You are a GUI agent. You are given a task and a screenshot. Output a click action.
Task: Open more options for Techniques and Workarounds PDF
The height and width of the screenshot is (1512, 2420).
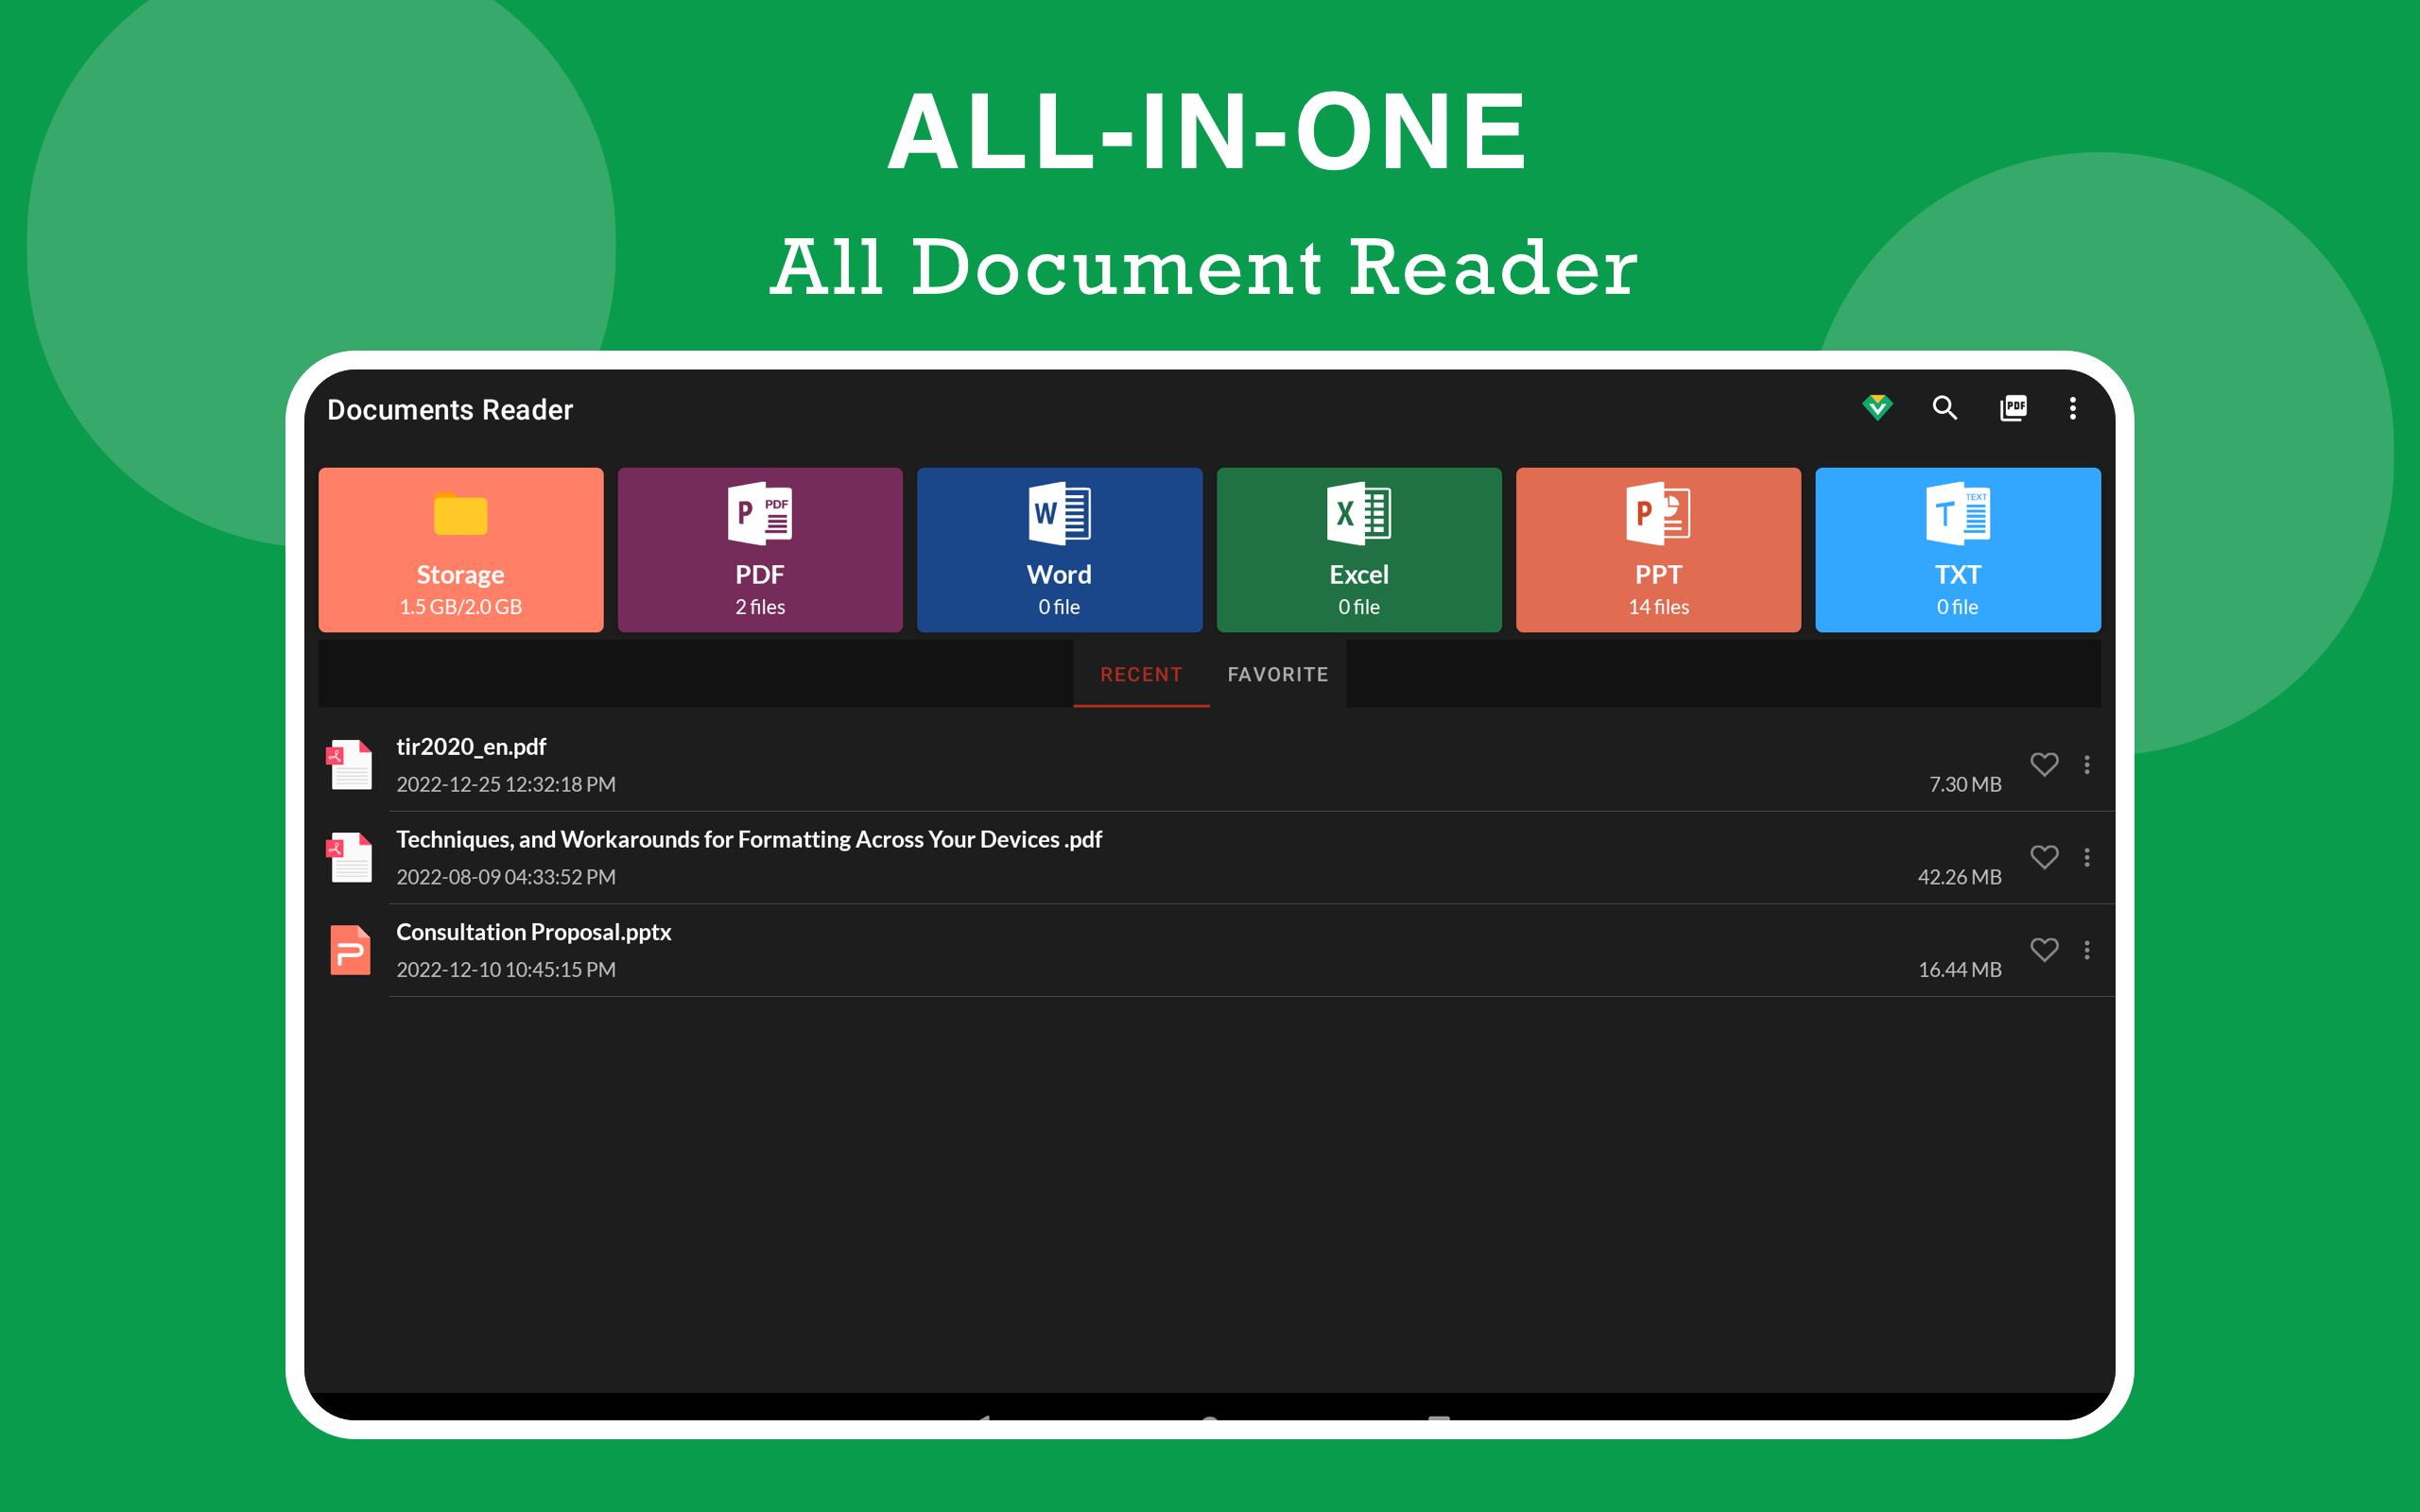pyautogui.click(x=2087, y=857)
